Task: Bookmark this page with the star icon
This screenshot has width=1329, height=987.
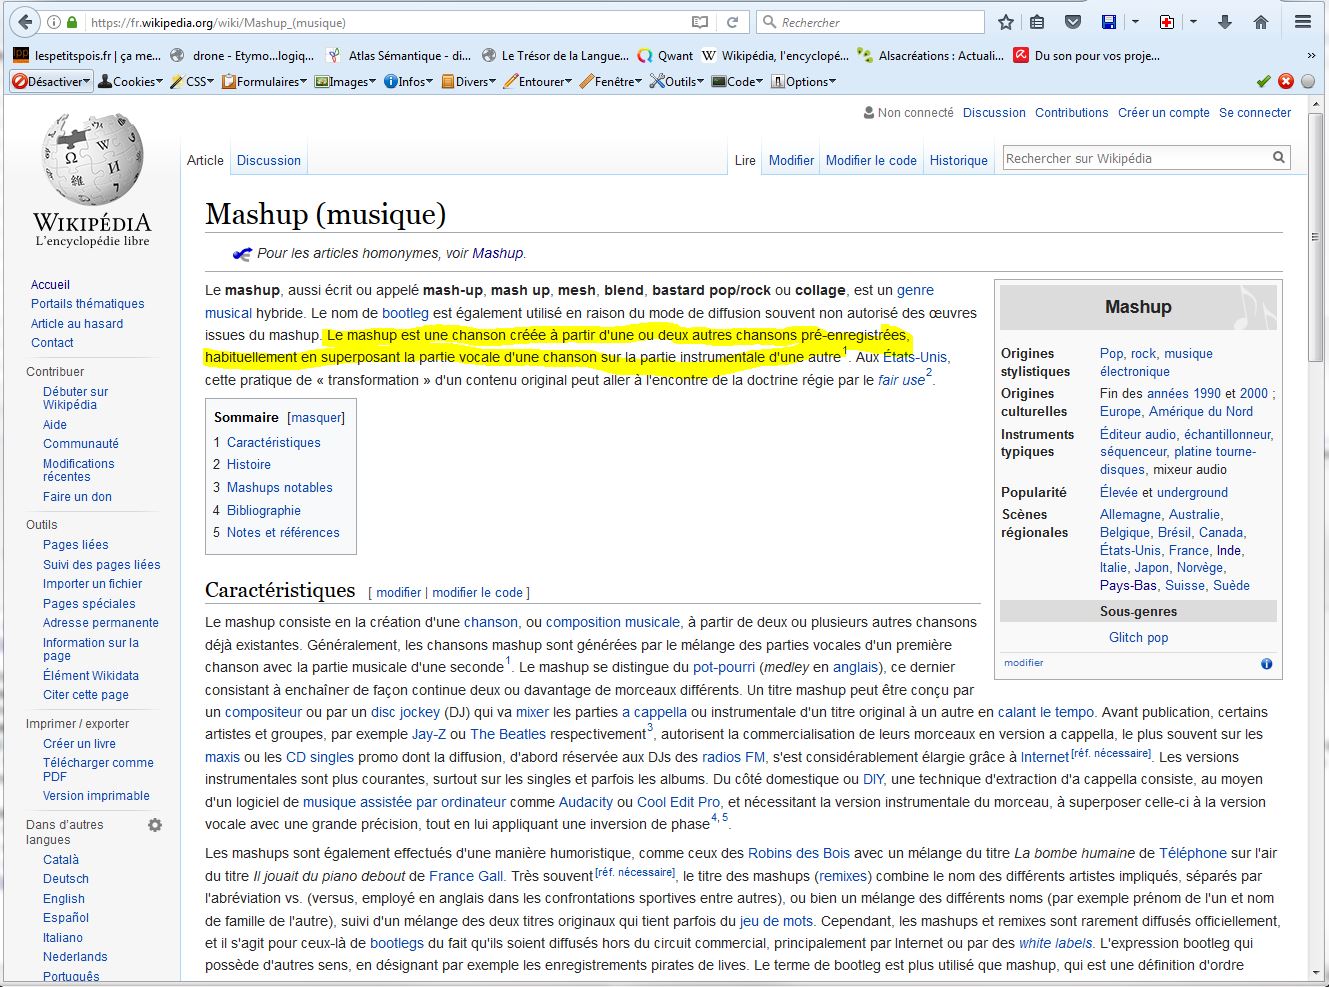Action: [x=1006, y=22]
